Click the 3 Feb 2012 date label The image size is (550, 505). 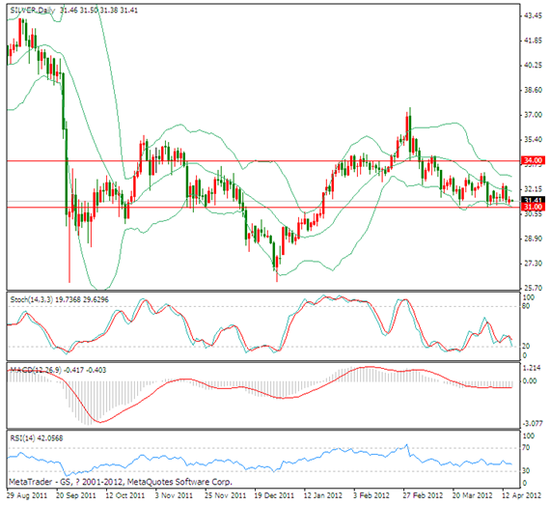(x=371, y=496)
